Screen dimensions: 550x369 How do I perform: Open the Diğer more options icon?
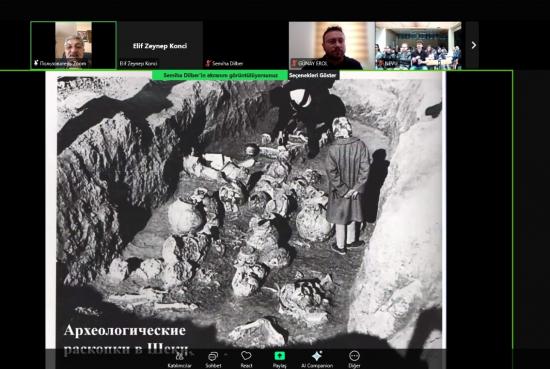pyautogui.click(x=354, y=356)
